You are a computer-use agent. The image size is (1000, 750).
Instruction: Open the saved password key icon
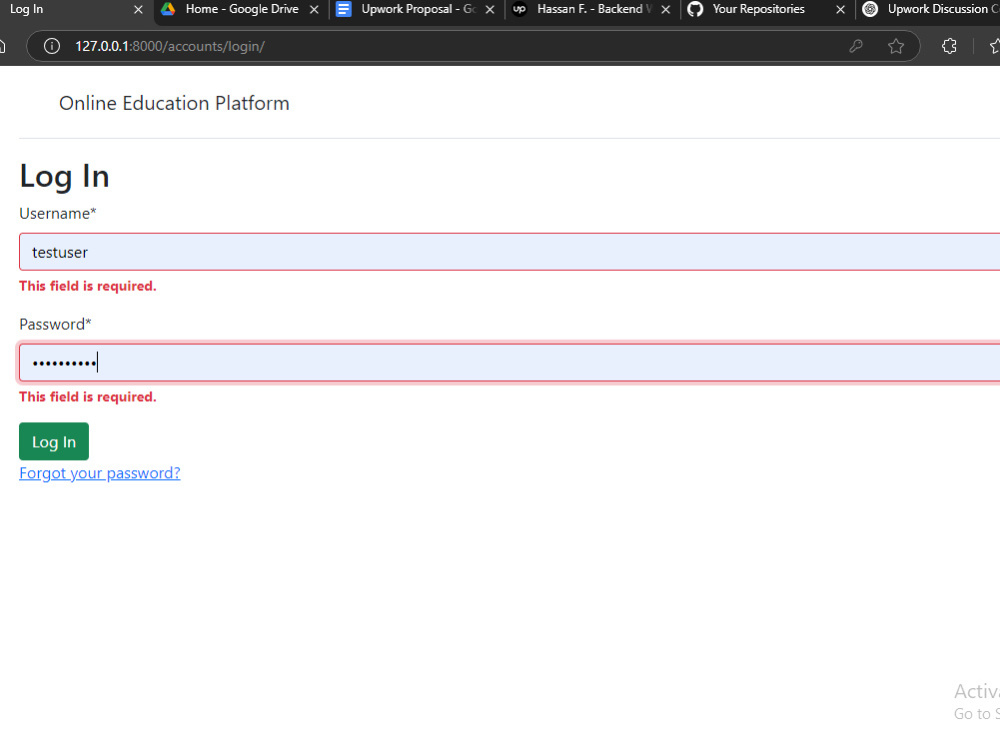pos(856,46)
